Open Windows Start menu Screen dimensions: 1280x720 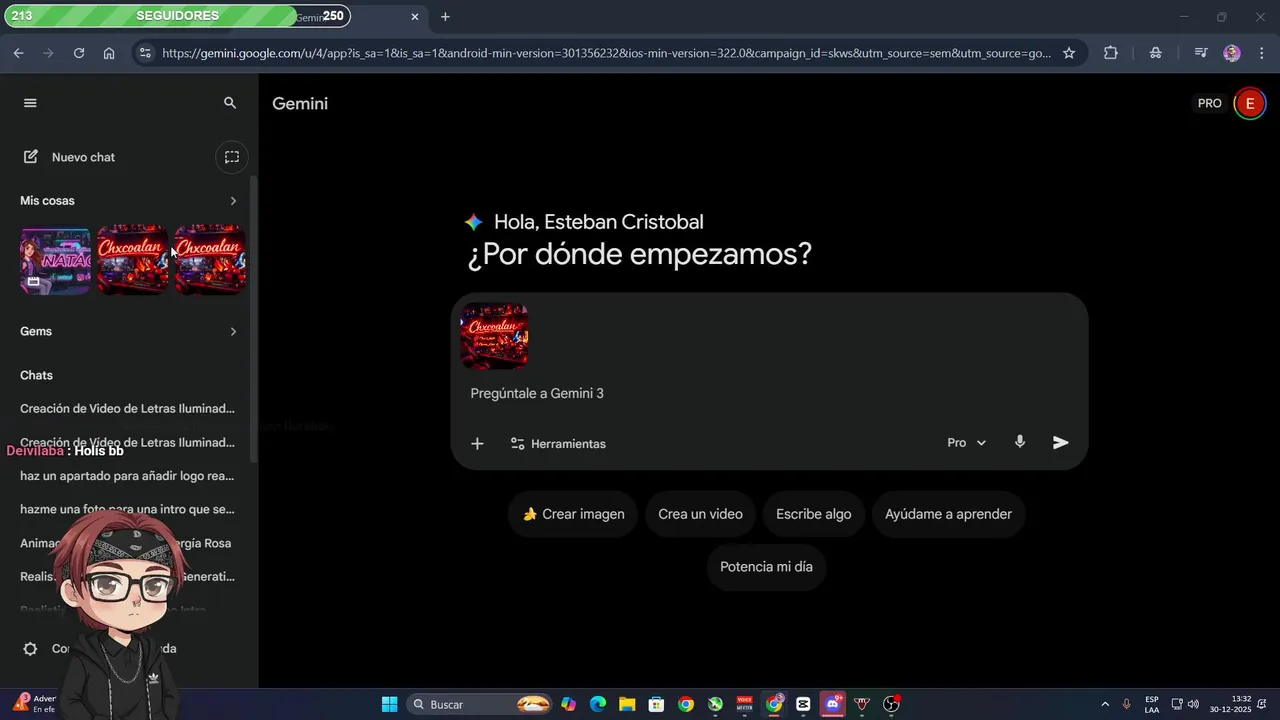(390, 704)
